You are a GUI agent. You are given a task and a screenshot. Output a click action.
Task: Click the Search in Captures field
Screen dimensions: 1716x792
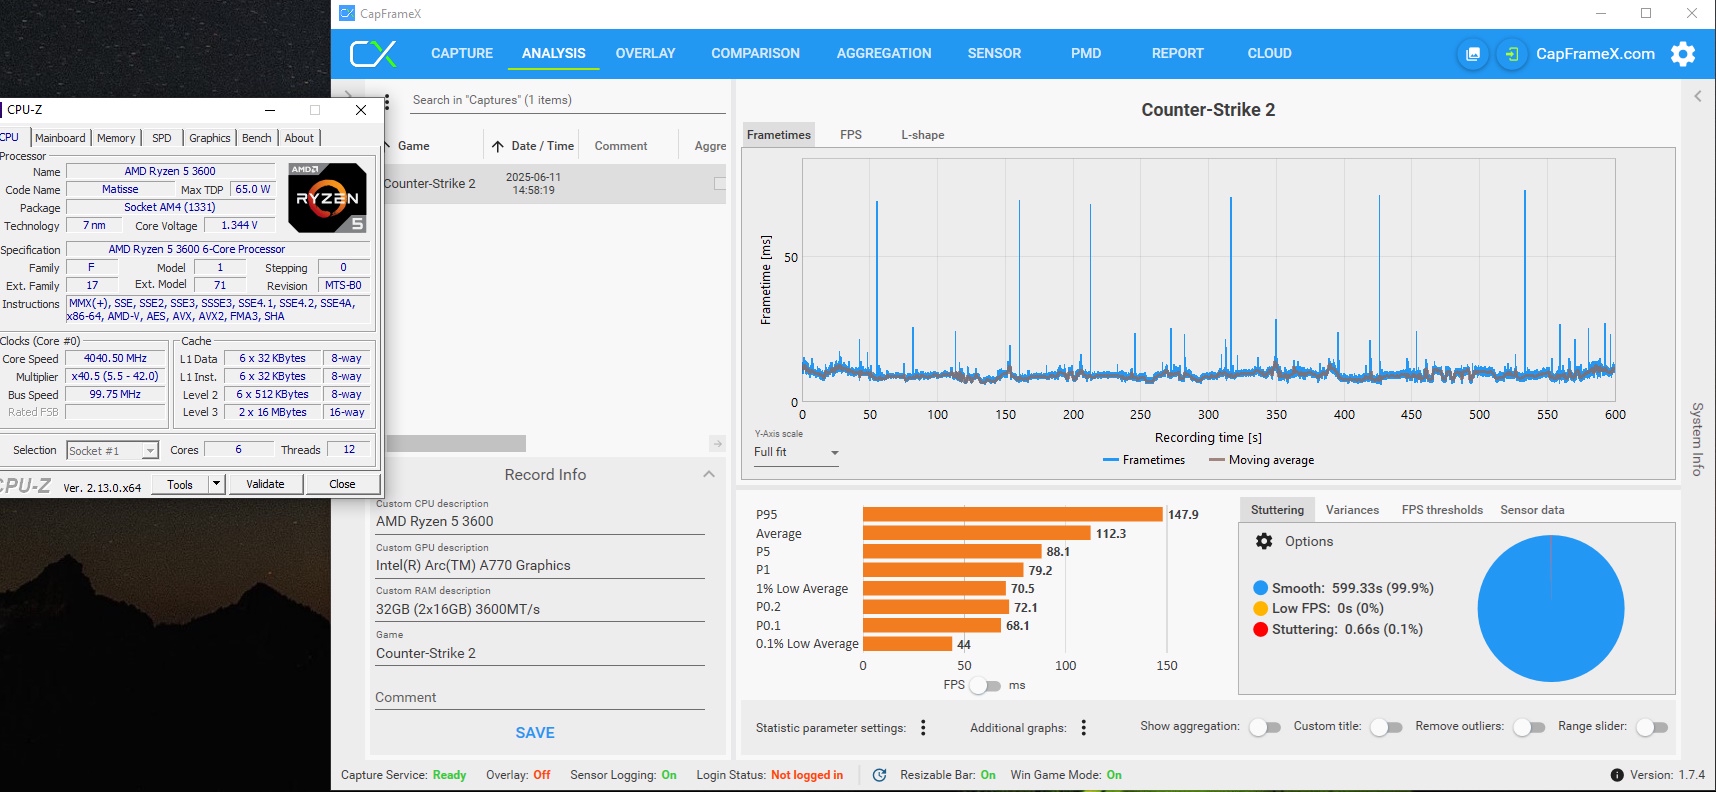567,100
